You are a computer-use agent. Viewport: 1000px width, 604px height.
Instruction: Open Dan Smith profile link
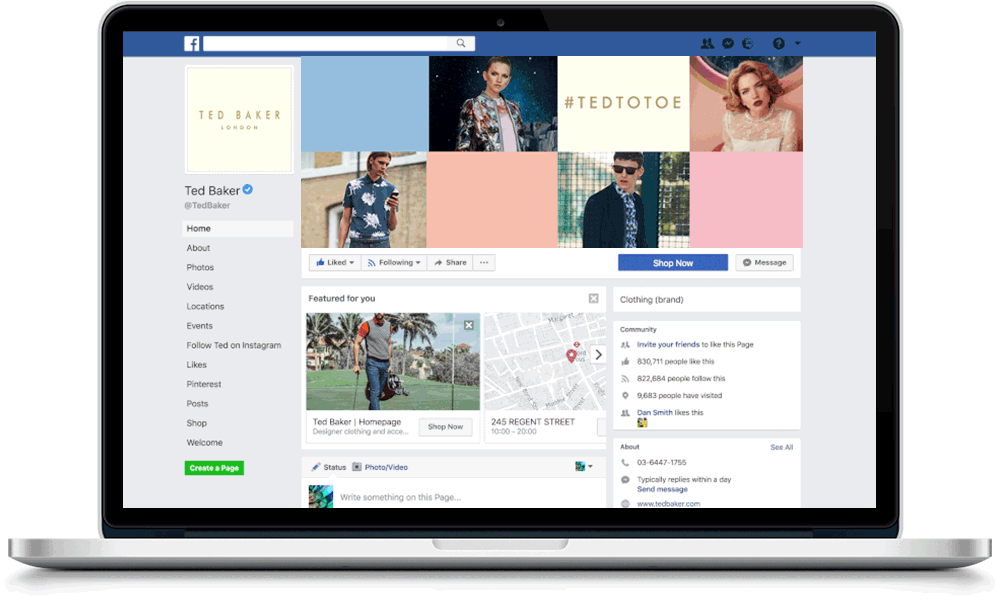[x=654, y=413]
